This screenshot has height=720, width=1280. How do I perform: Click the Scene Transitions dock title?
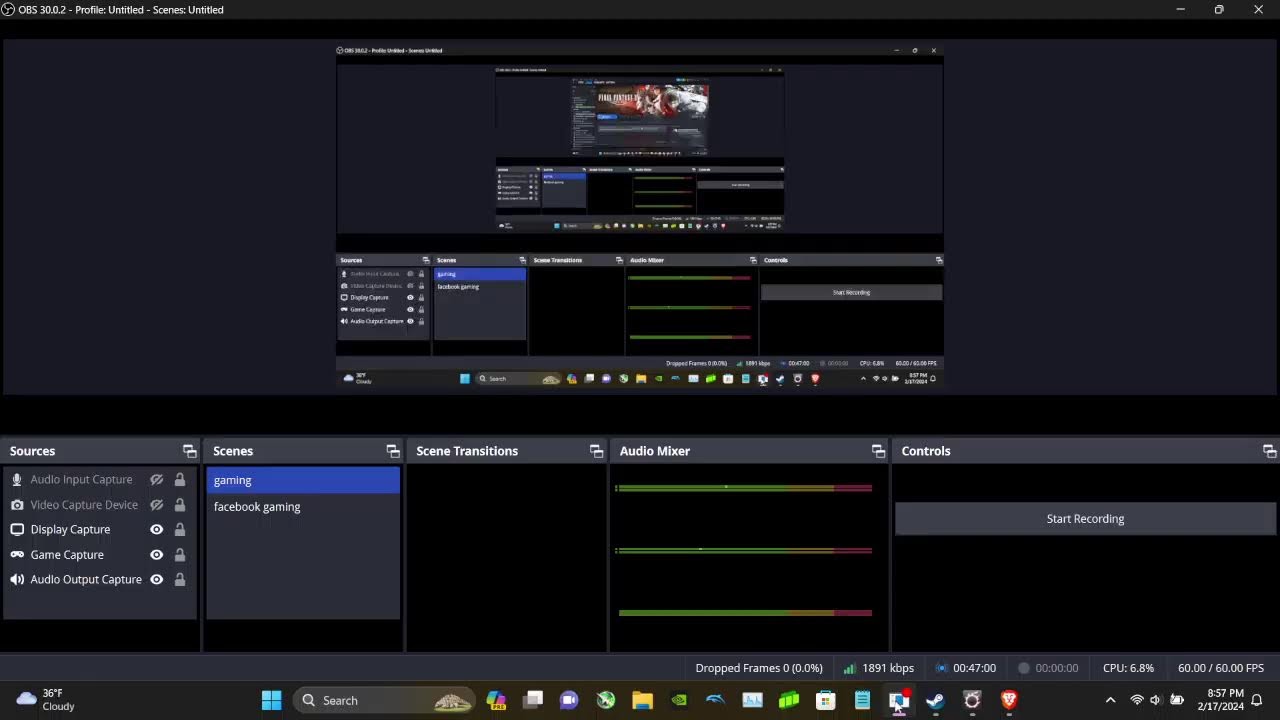[467, 451]
